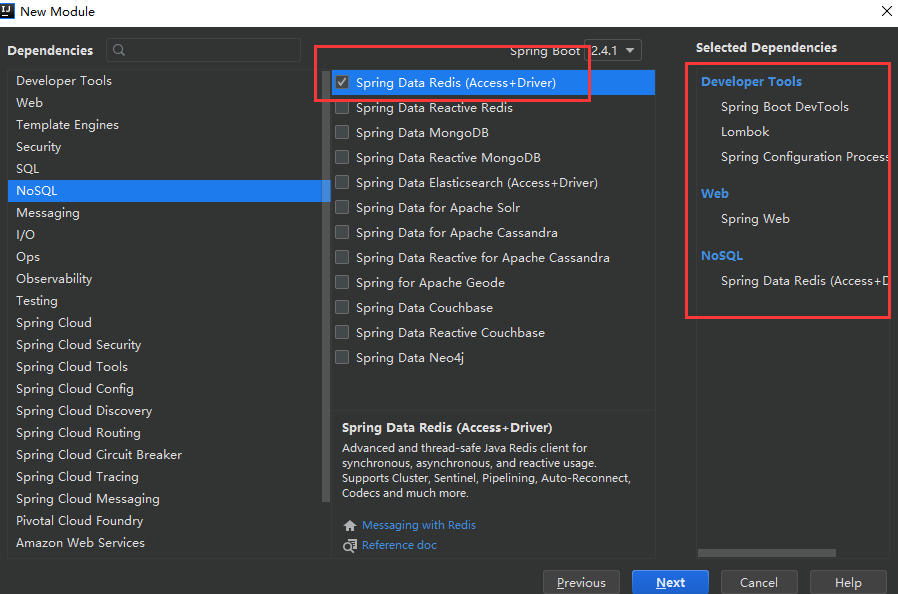Click the Cancel button

coord(758,583)
